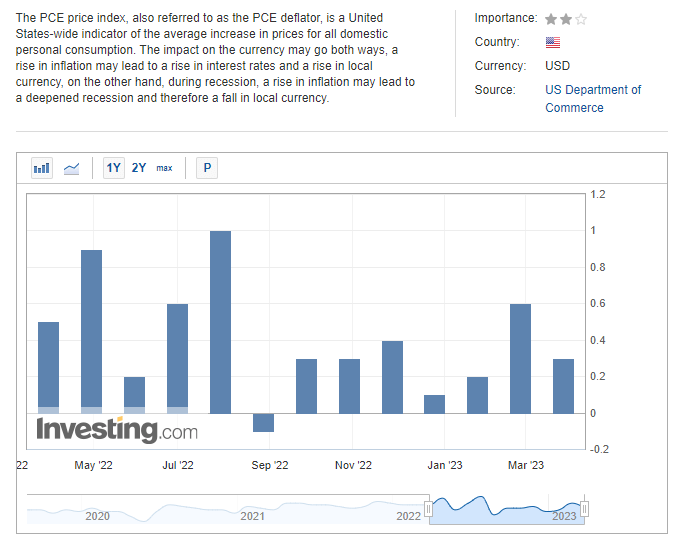This screenshot has height=549, width=680.
Task: Click the tallest bar at value 1
Action: (220, 321)
